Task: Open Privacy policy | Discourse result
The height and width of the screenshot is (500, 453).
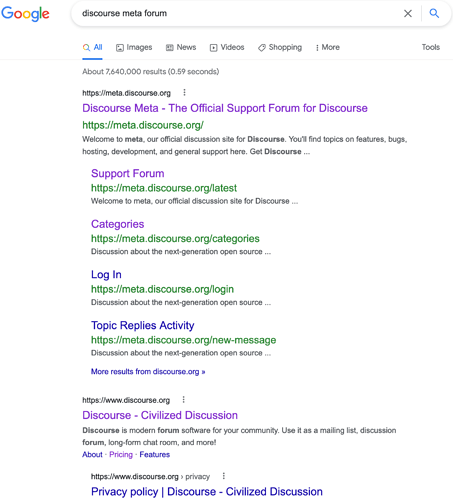Action: pyautogui.click(x=207, y=492)
